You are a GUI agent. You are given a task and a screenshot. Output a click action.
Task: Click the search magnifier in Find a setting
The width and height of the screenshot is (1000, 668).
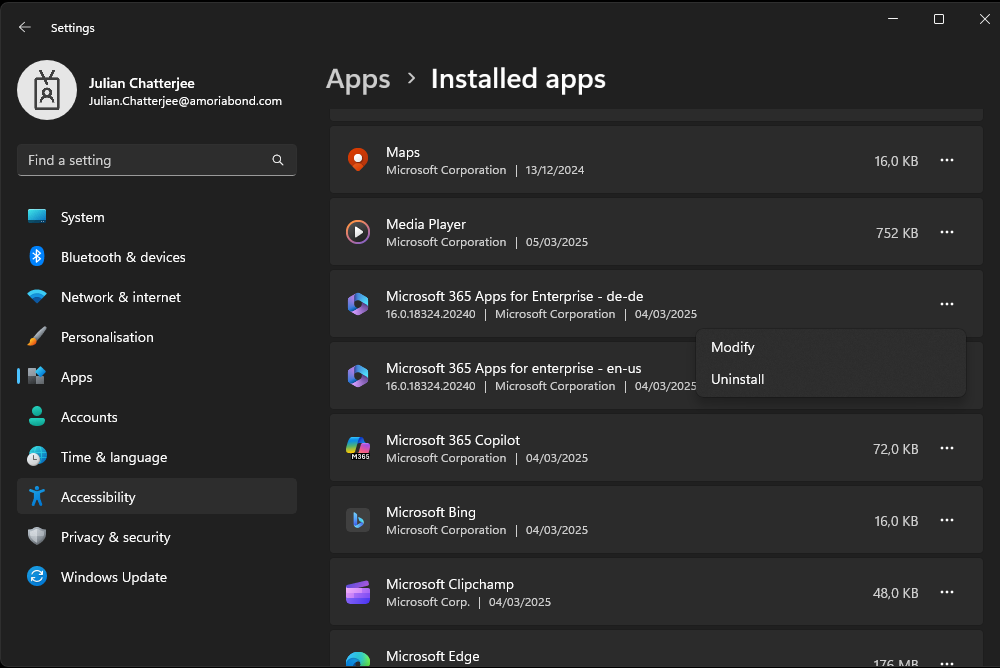point(277,160)
